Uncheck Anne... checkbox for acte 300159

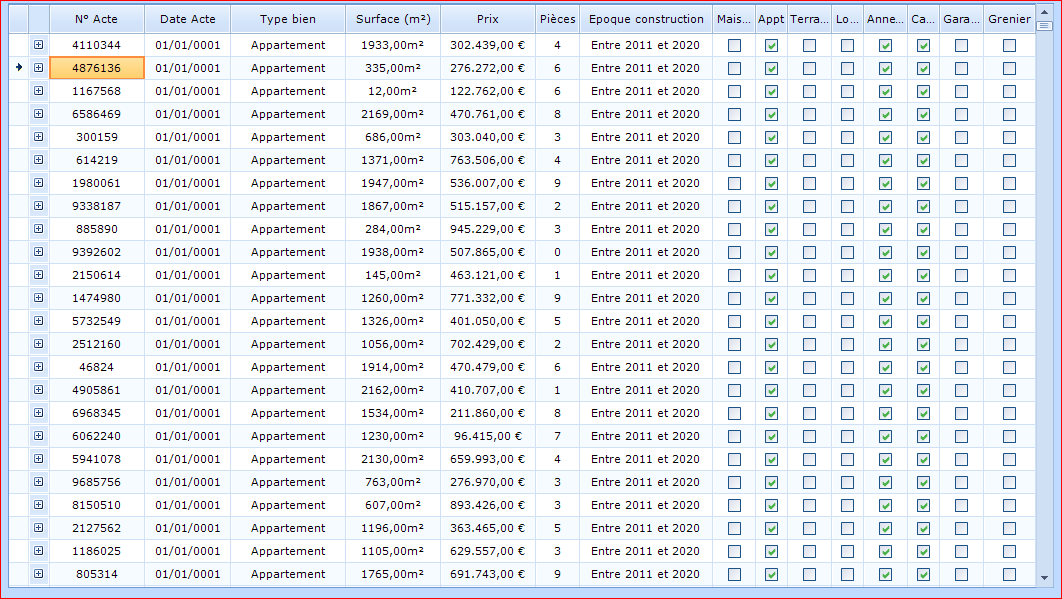885,138
